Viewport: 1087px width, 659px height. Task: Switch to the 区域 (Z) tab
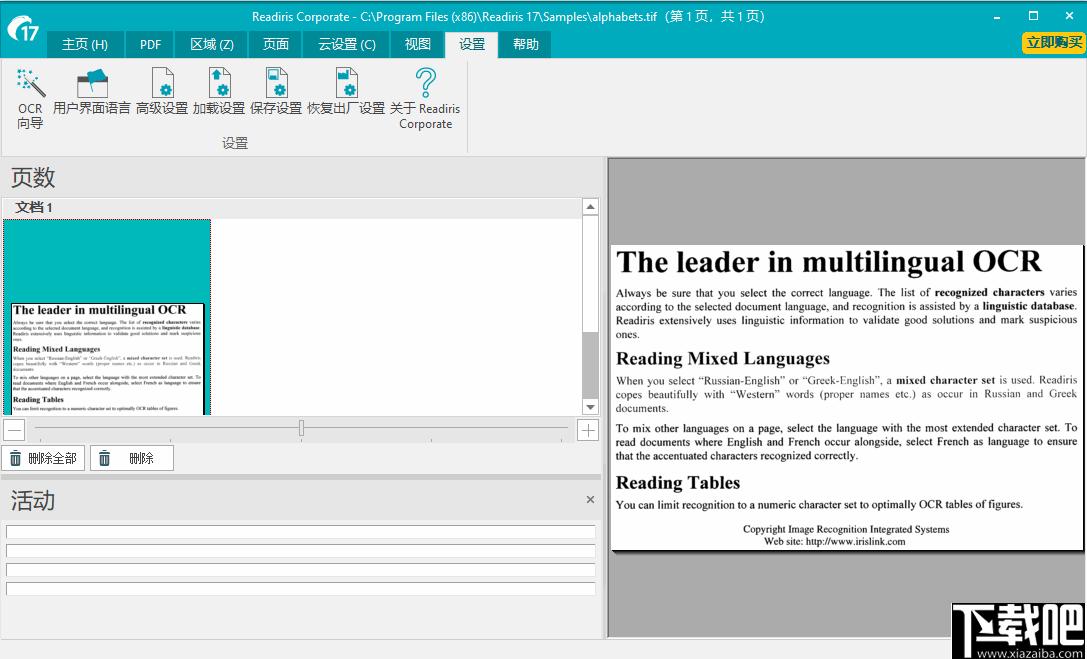click(212, 44)
